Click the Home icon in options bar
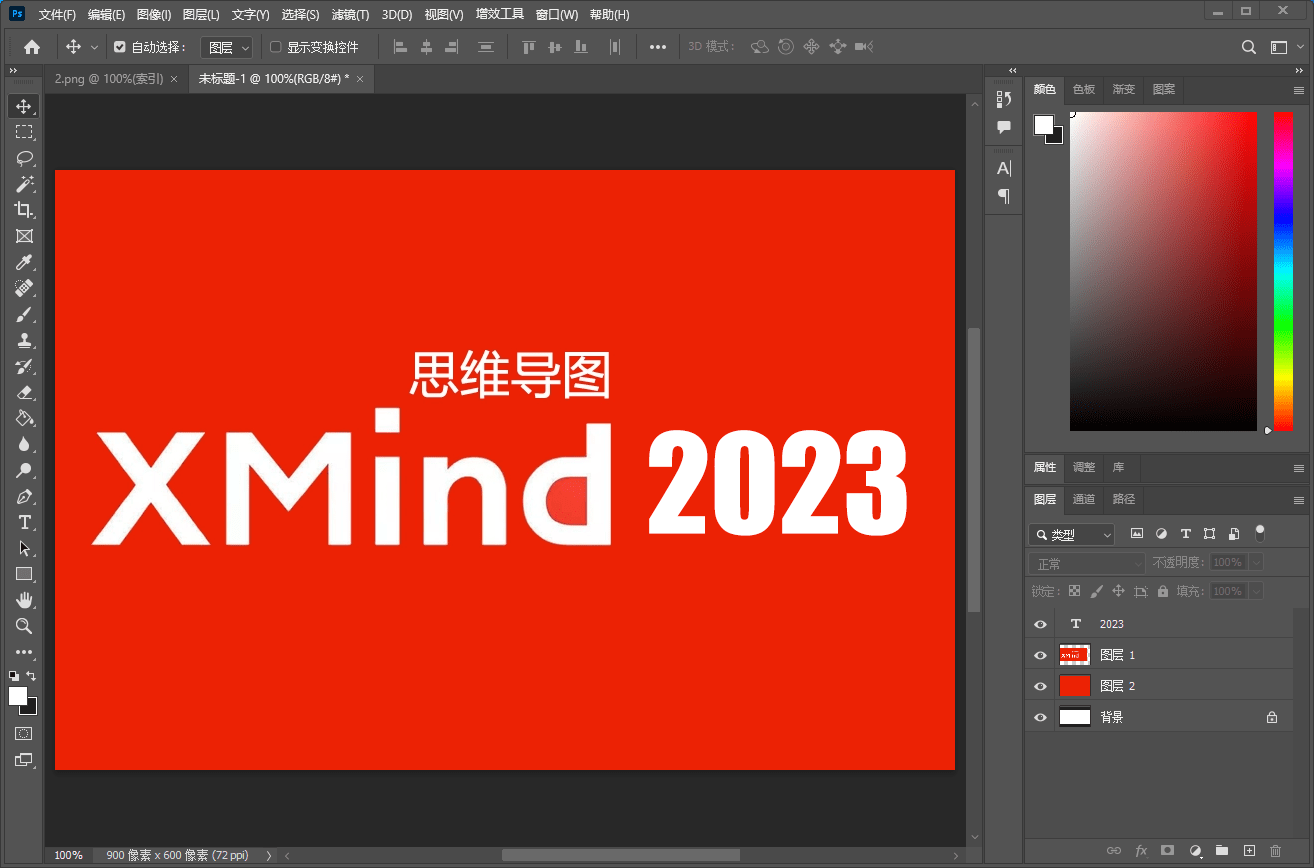 coord(32,47)
